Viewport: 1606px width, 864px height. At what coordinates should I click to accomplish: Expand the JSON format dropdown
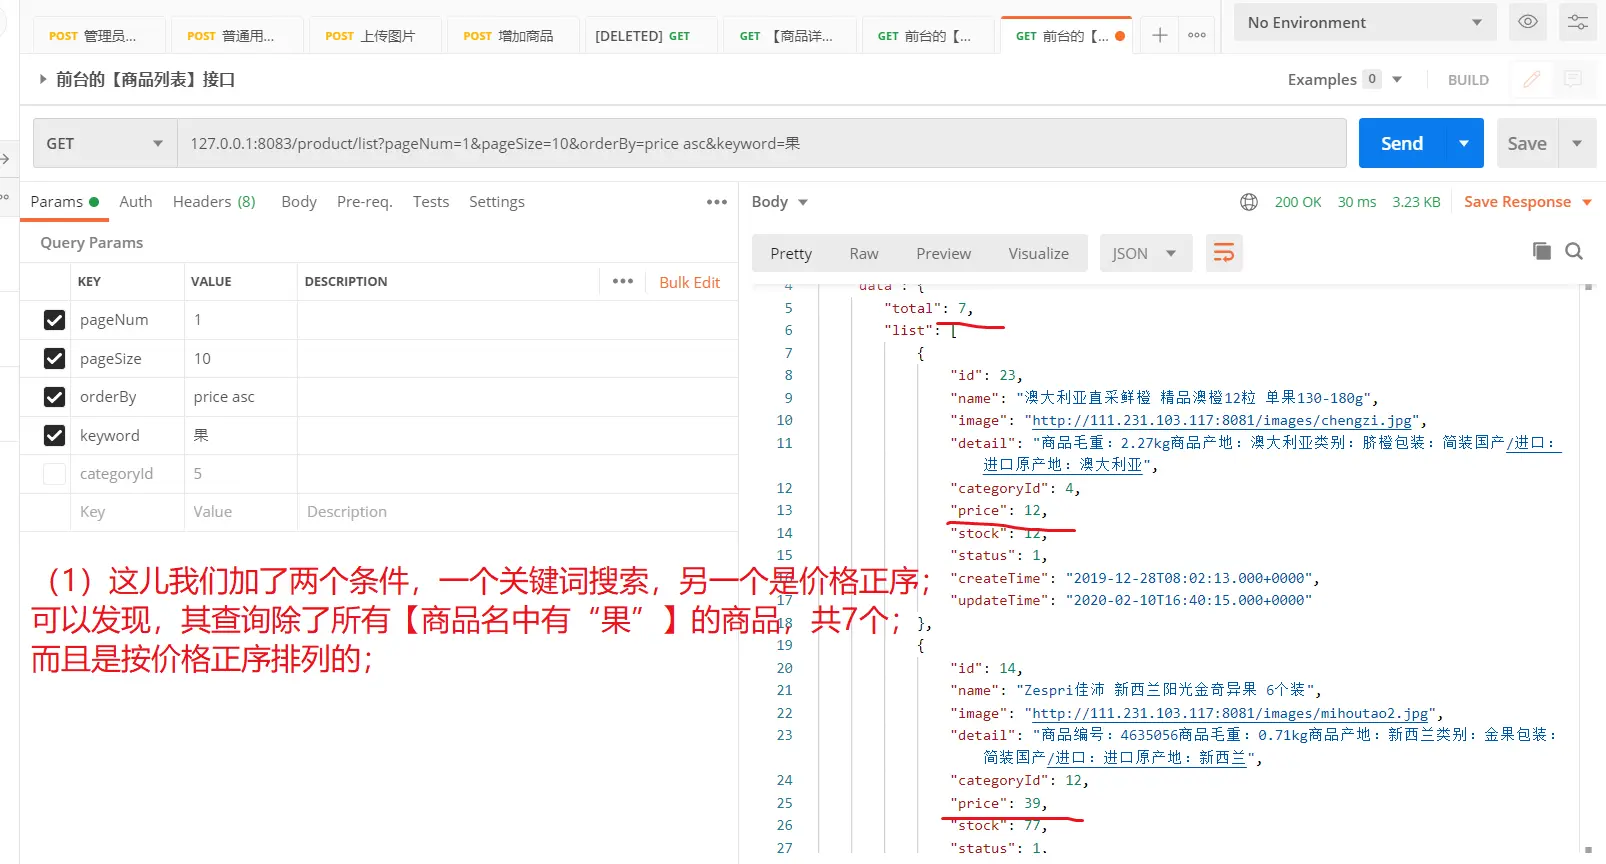point(1145,254)
